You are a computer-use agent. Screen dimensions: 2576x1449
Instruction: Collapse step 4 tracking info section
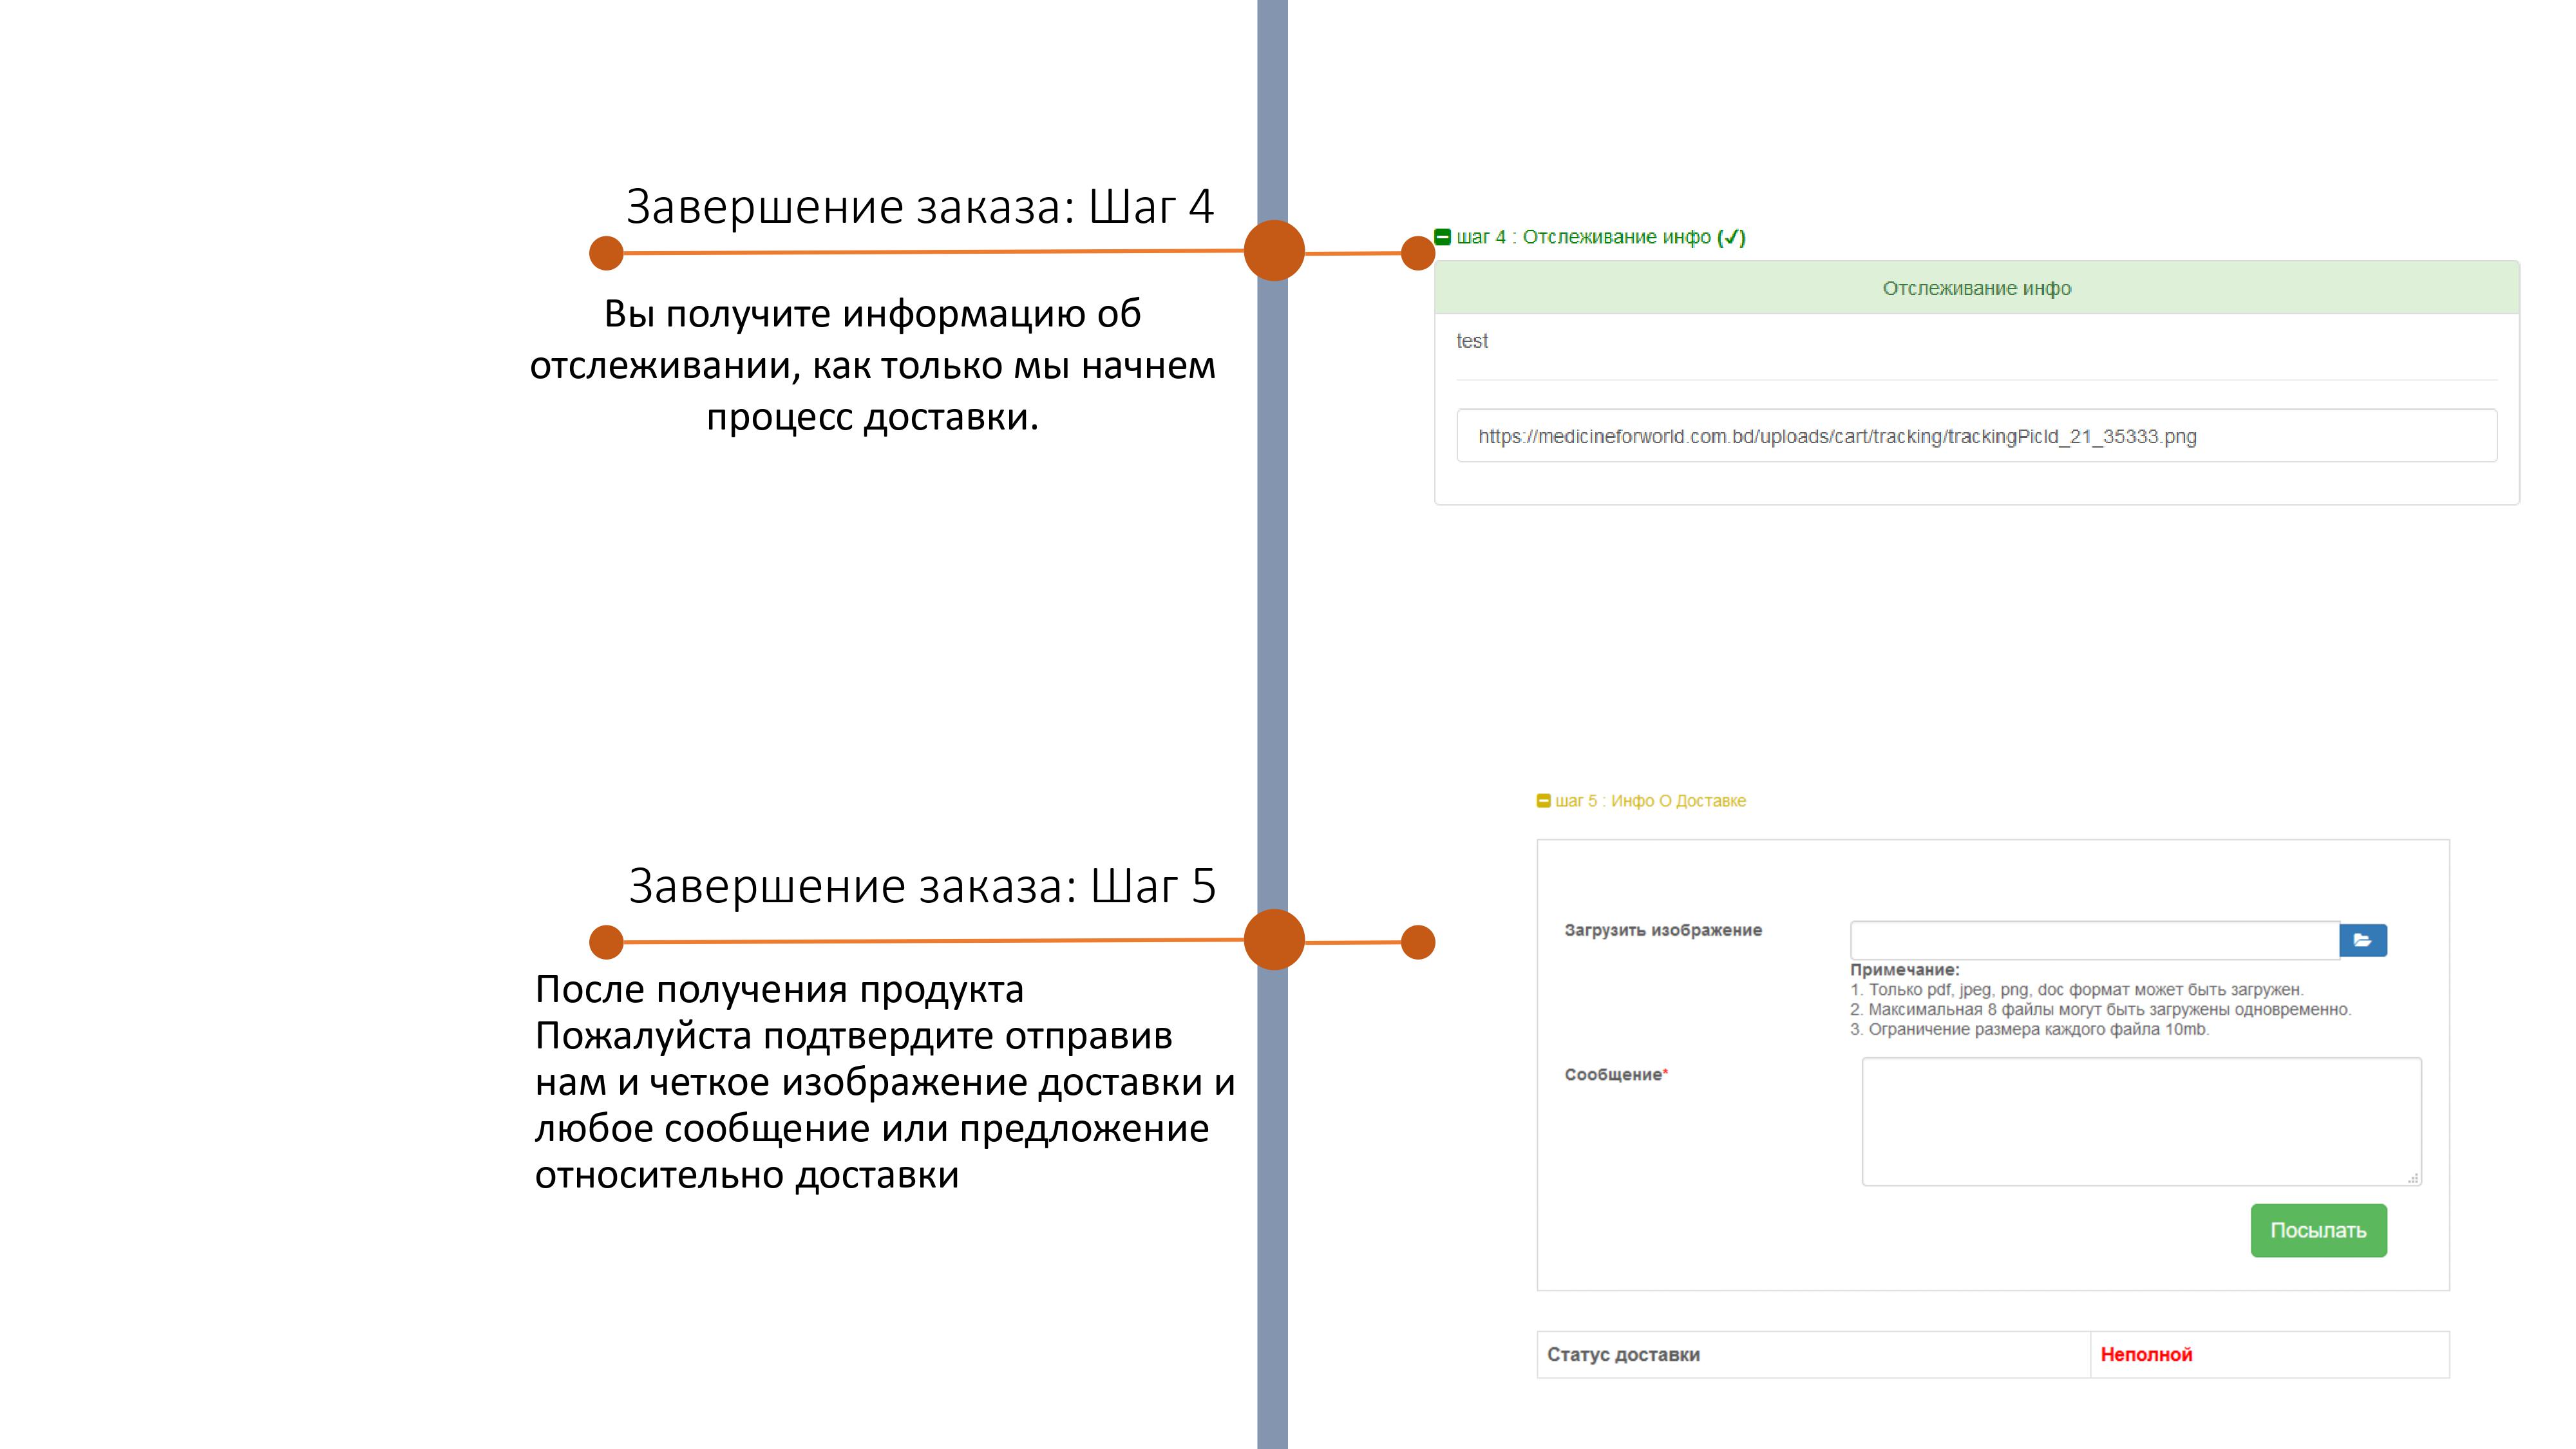tap(1442, 237)
